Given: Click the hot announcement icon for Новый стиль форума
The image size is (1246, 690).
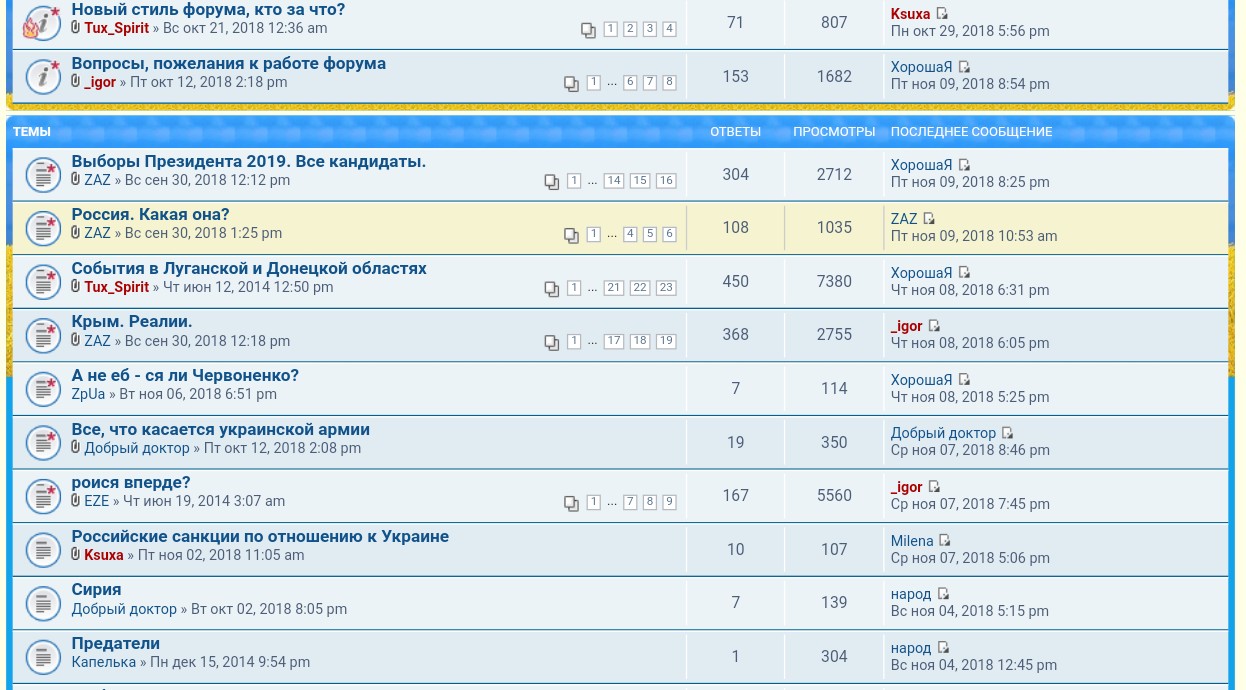Looking at the screenshot, I should tap(42, 23).
